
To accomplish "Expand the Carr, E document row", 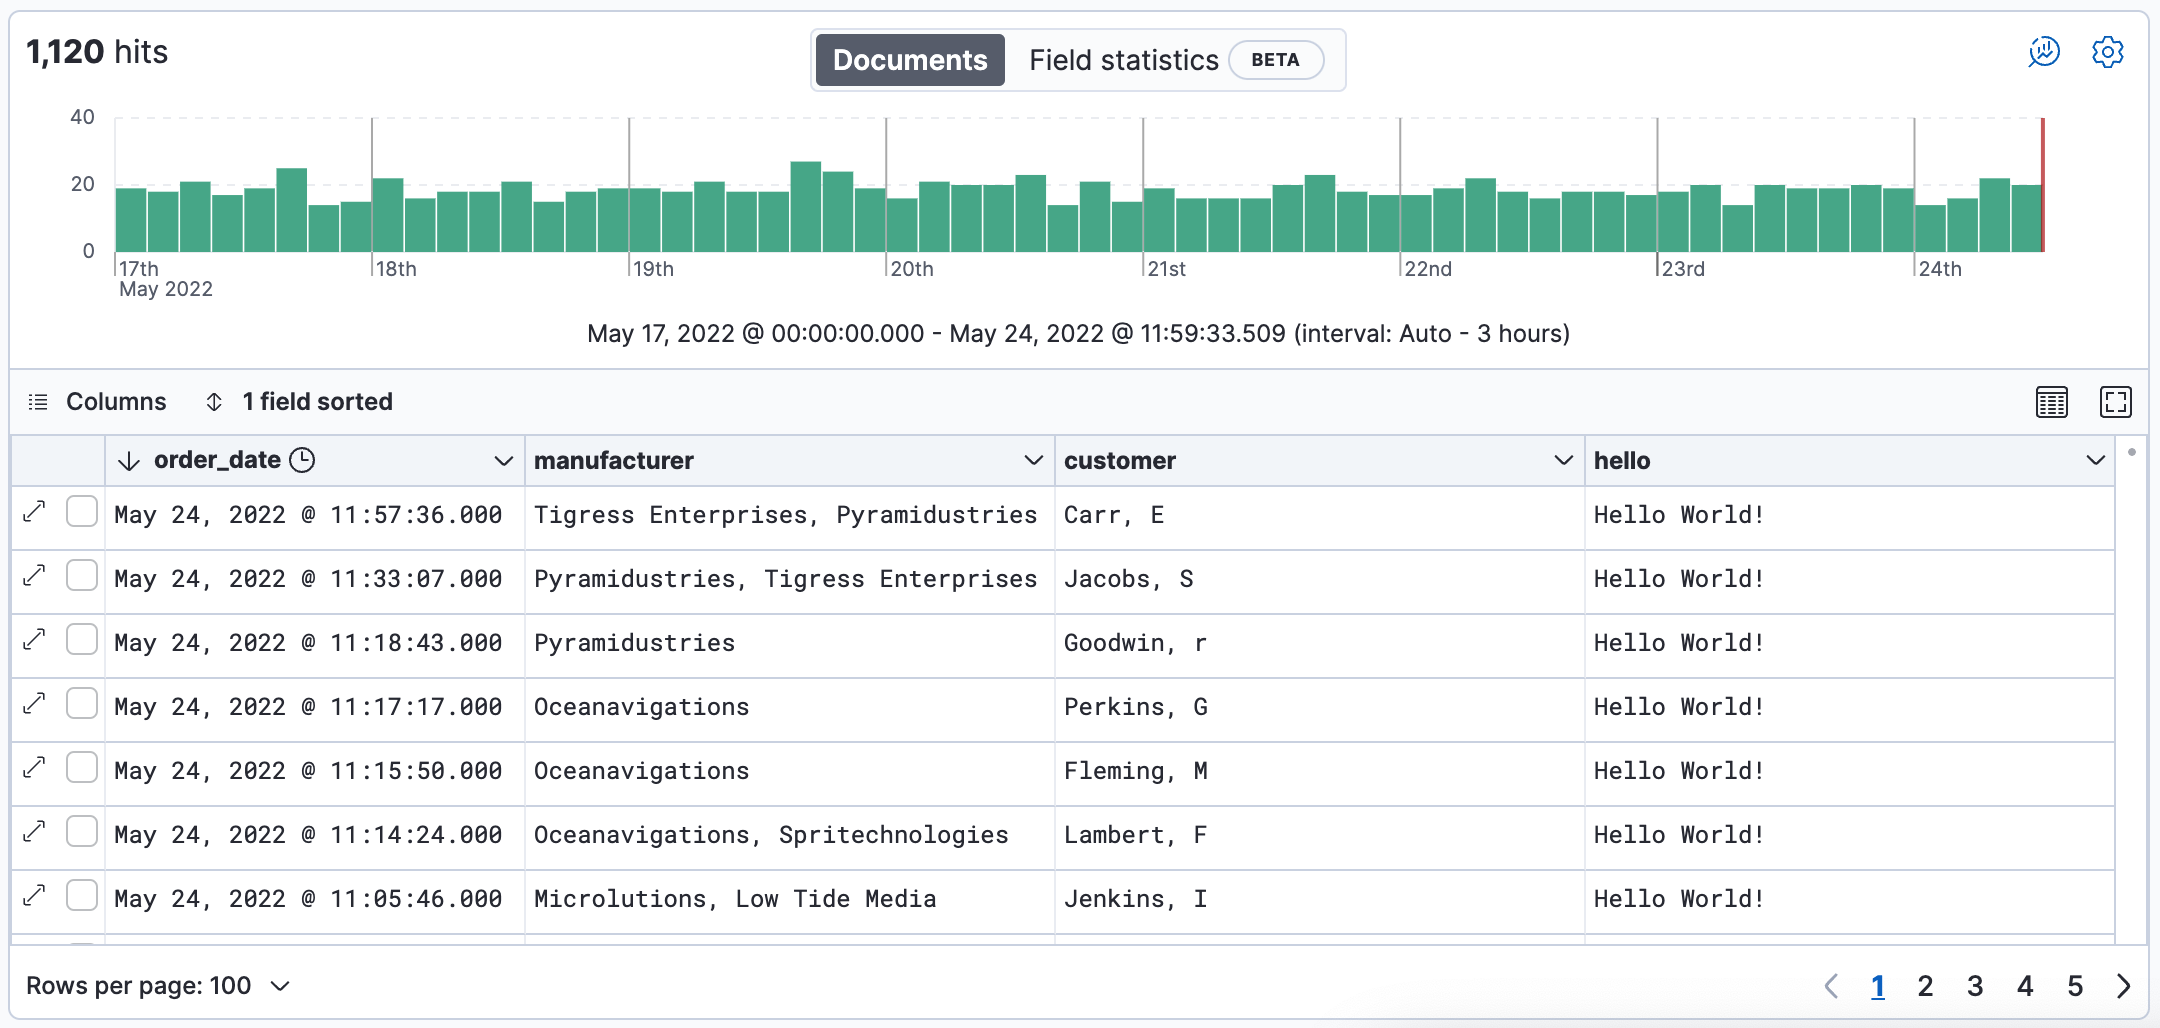I will [x=35, y=512].
